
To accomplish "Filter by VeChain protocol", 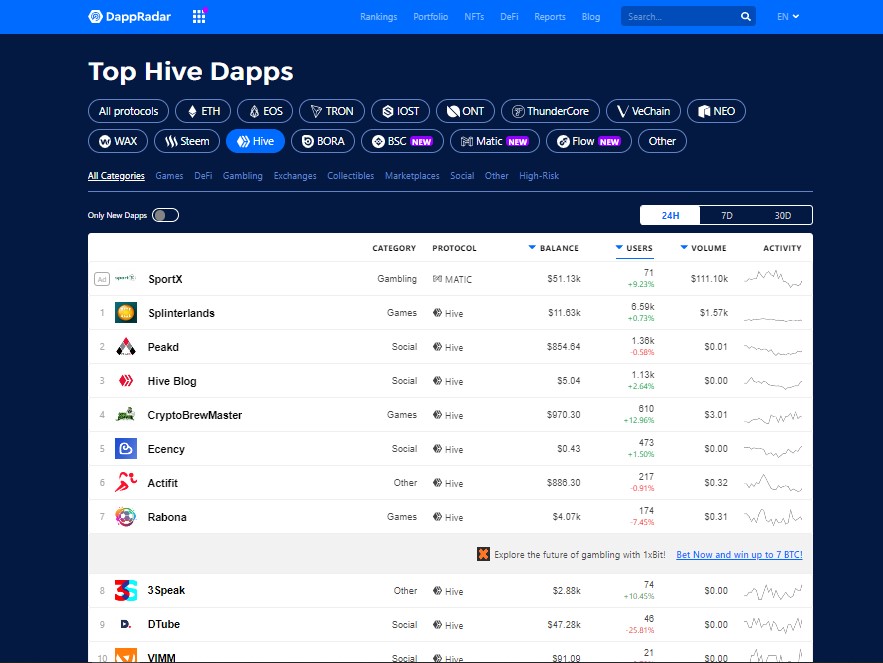I will point(643,111).
